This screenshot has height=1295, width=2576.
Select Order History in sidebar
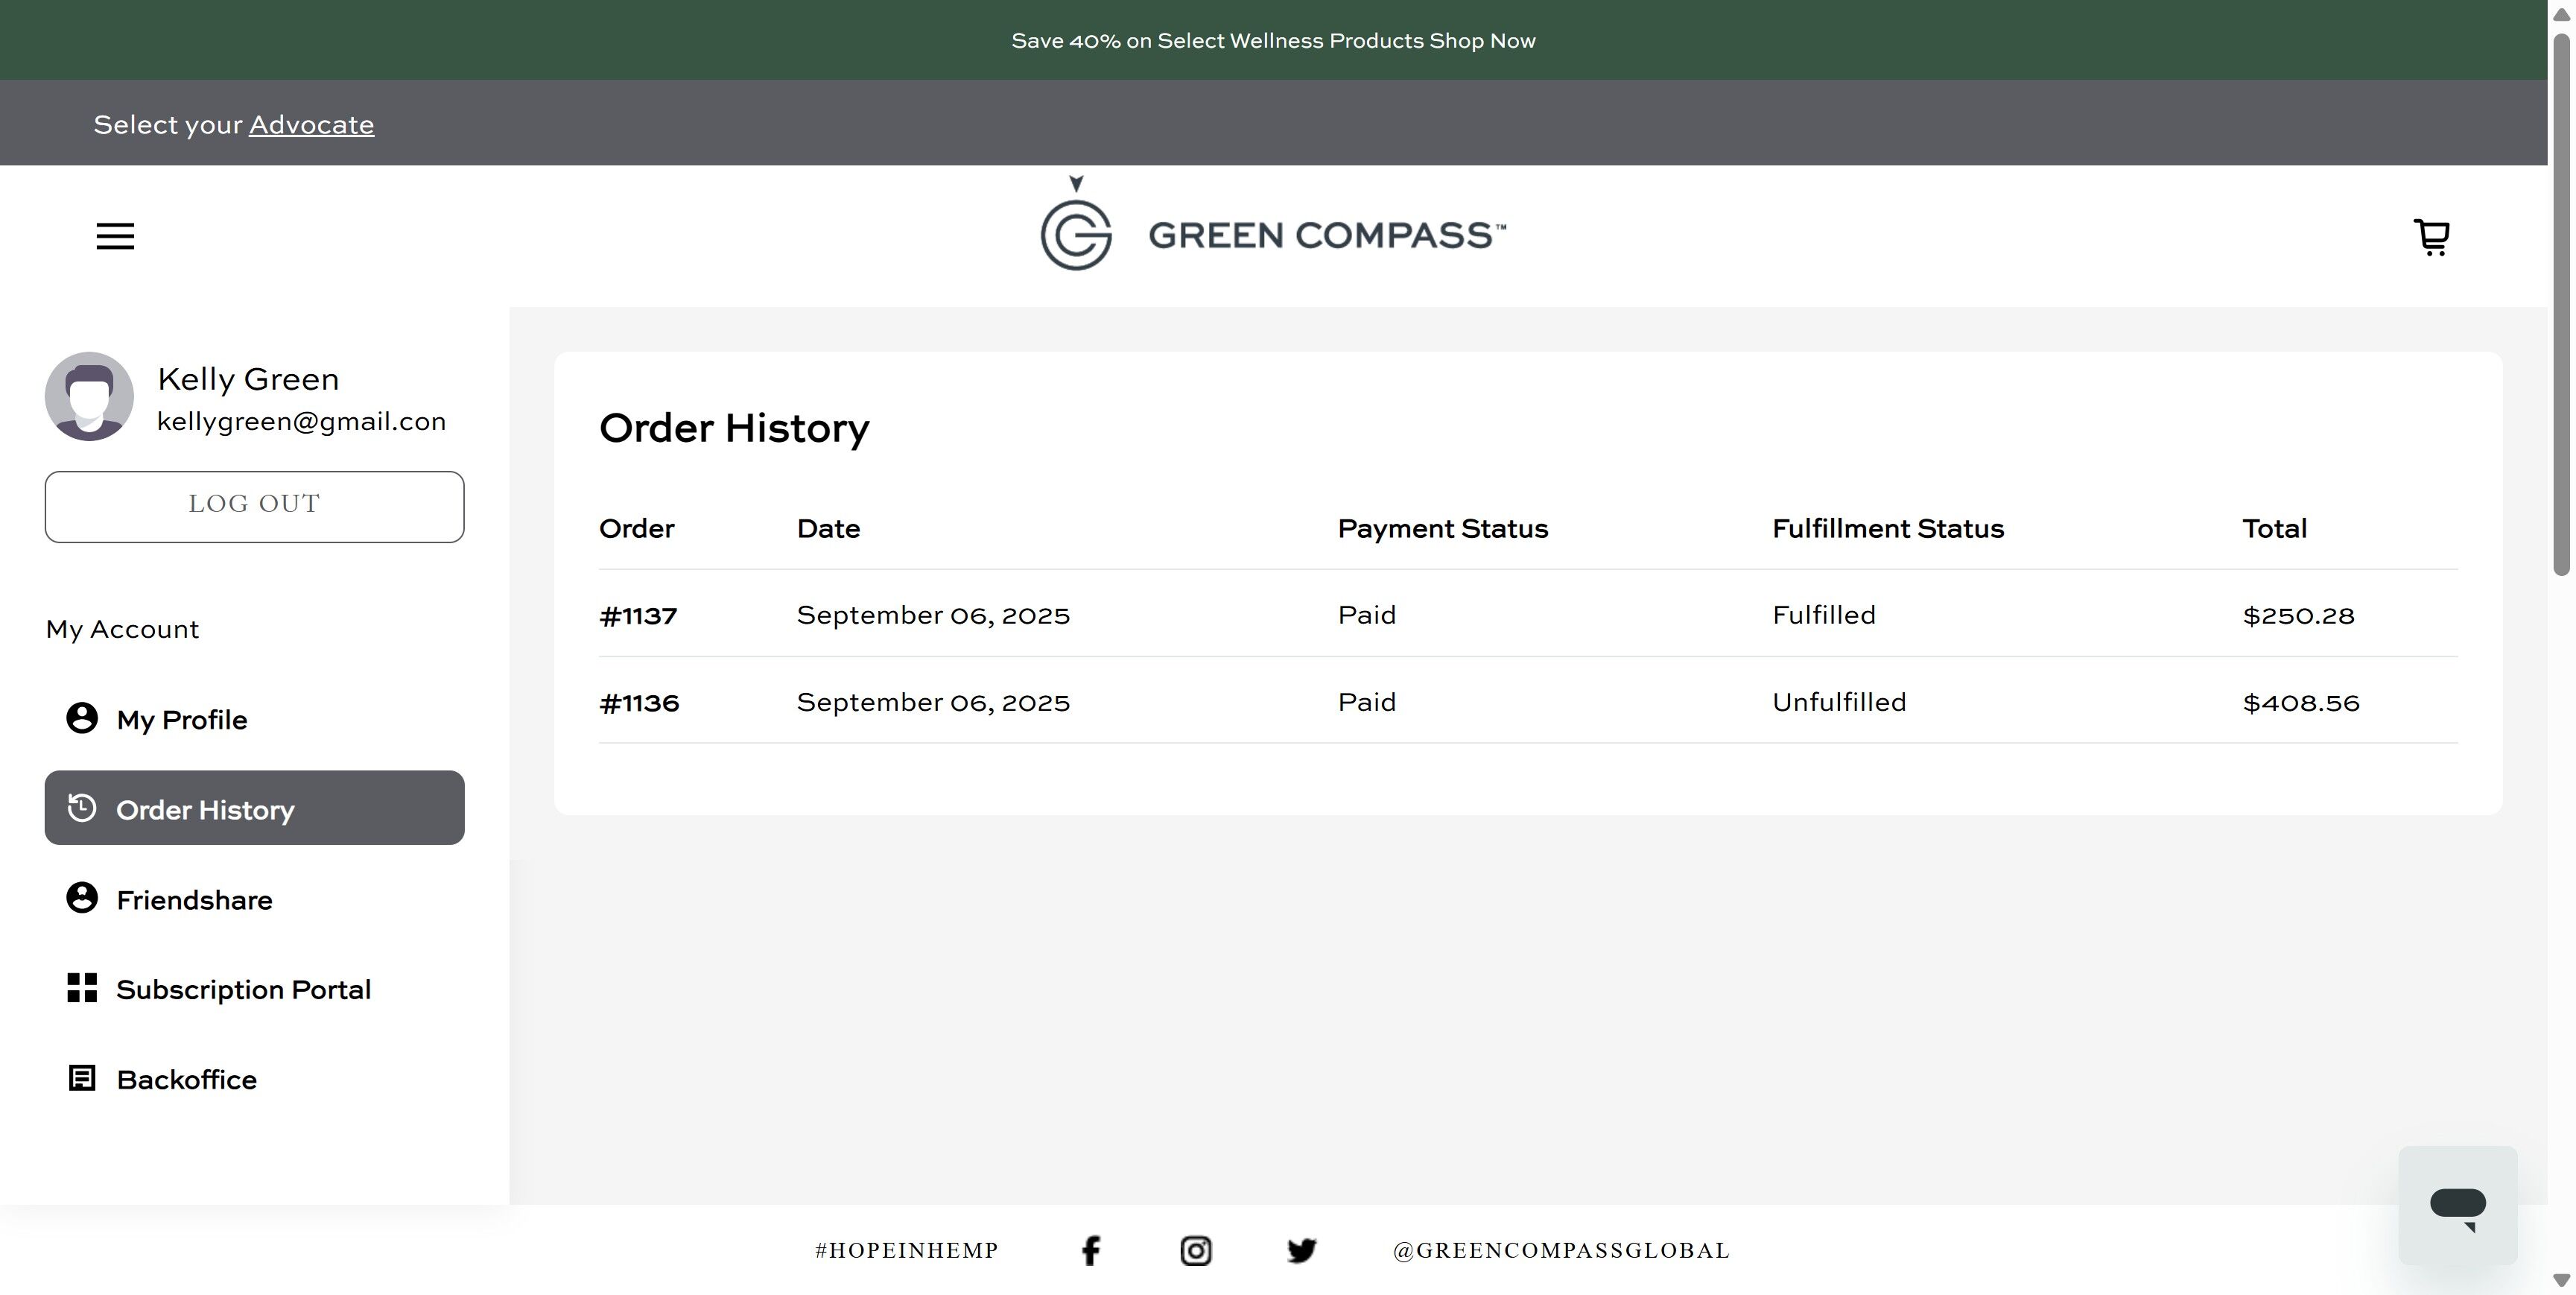pyautogui.click(x=255, y=808)
